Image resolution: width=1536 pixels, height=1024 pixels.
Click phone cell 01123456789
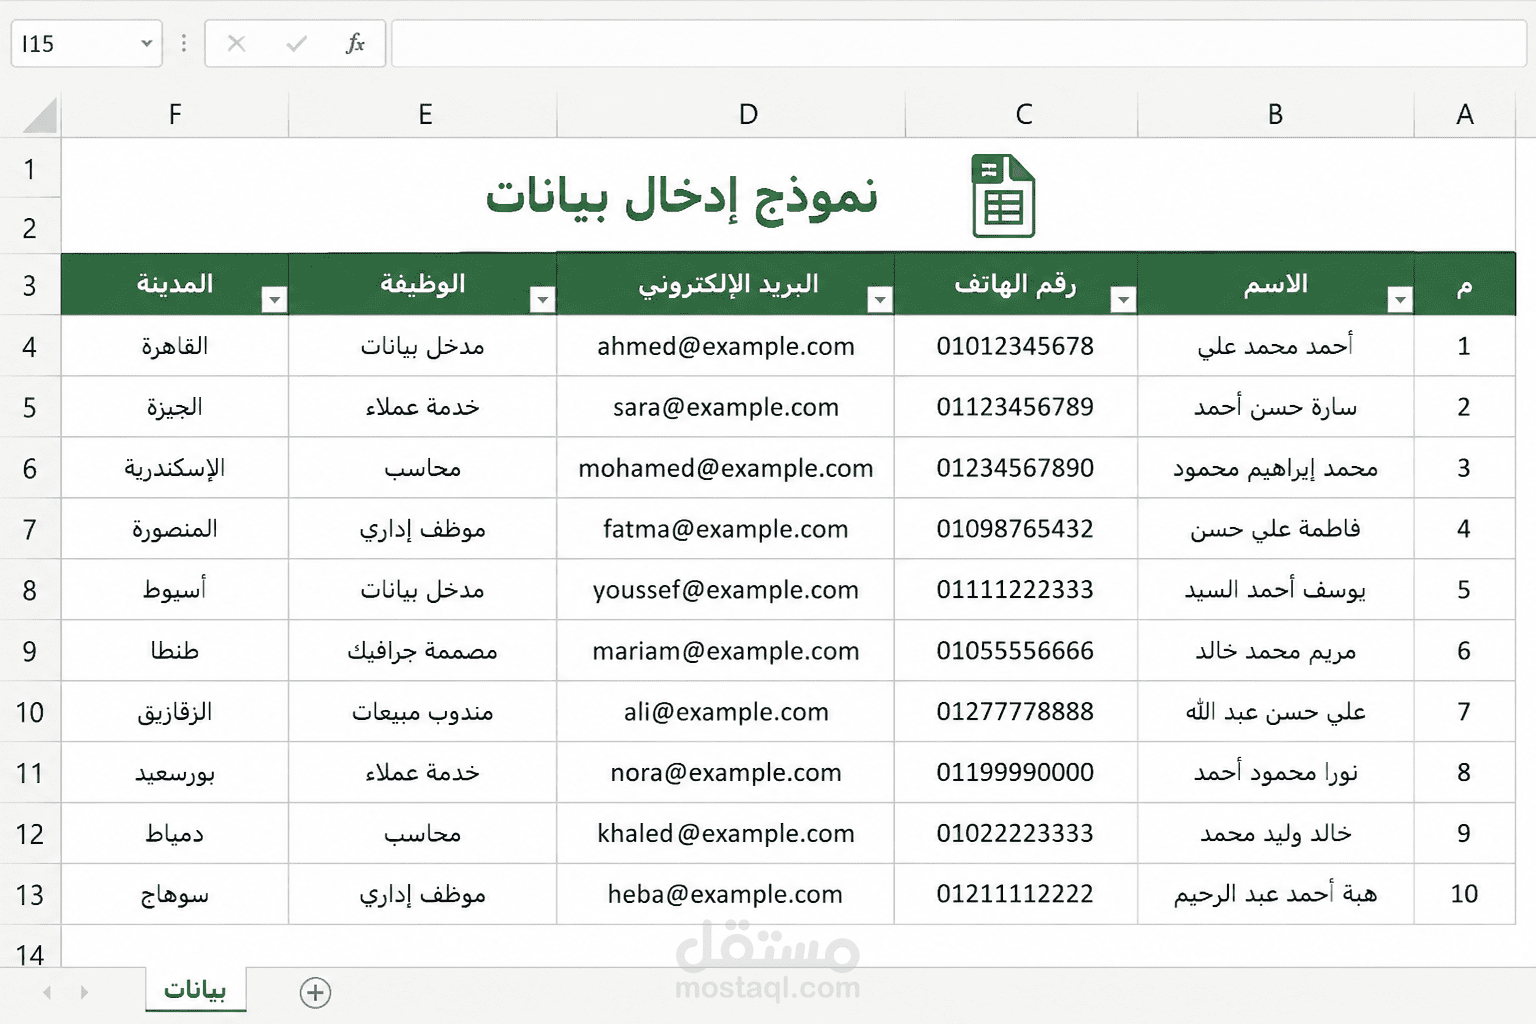(1016, 407)
